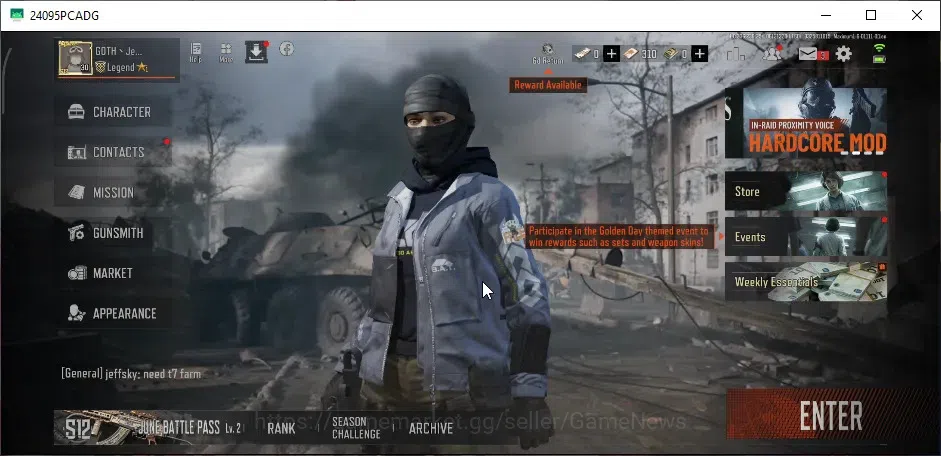Screen dimensions: 941x456
Task: Open the MARKET menu
Action: 113,273
